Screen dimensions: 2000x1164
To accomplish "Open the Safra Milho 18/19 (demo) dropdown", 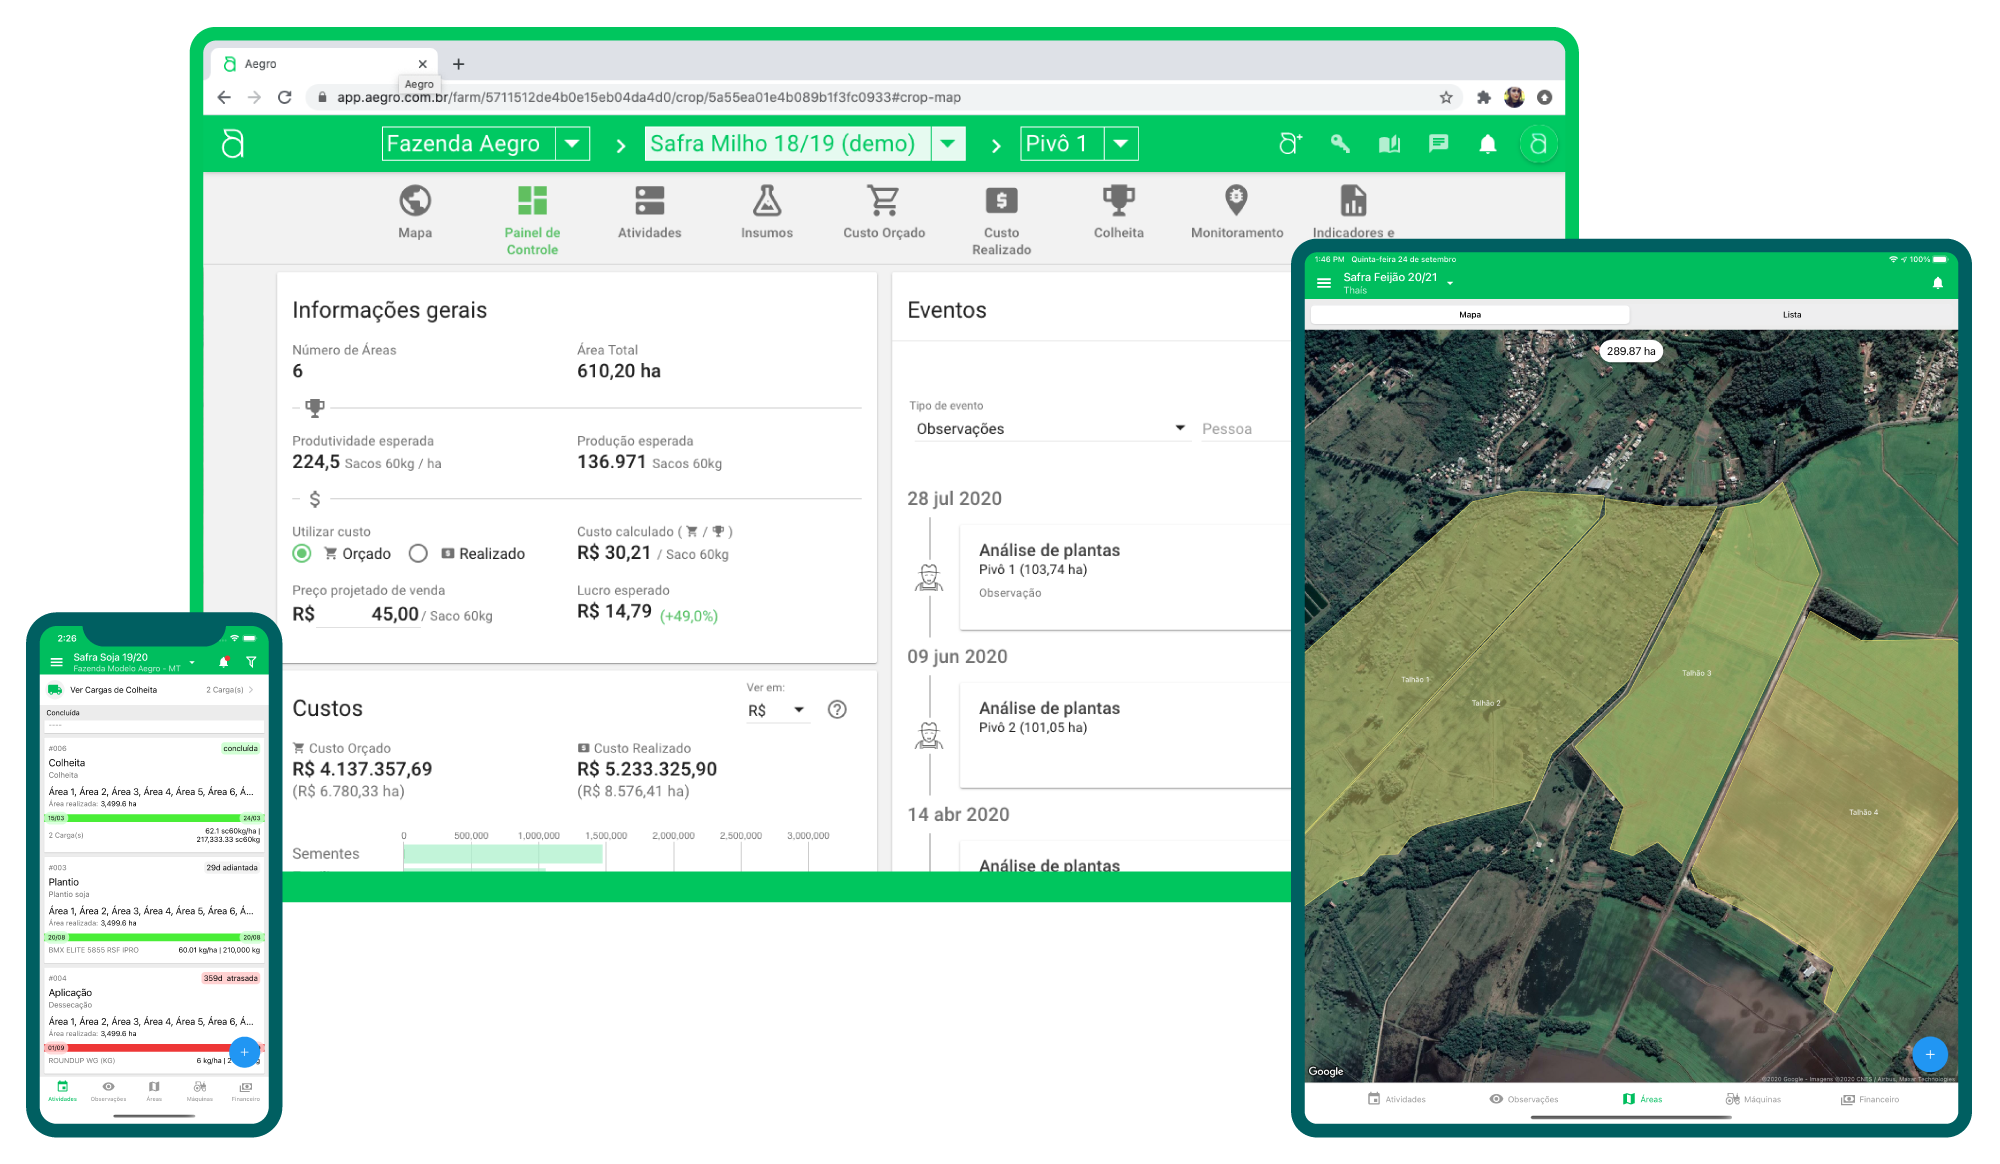I will pos(947,143).
